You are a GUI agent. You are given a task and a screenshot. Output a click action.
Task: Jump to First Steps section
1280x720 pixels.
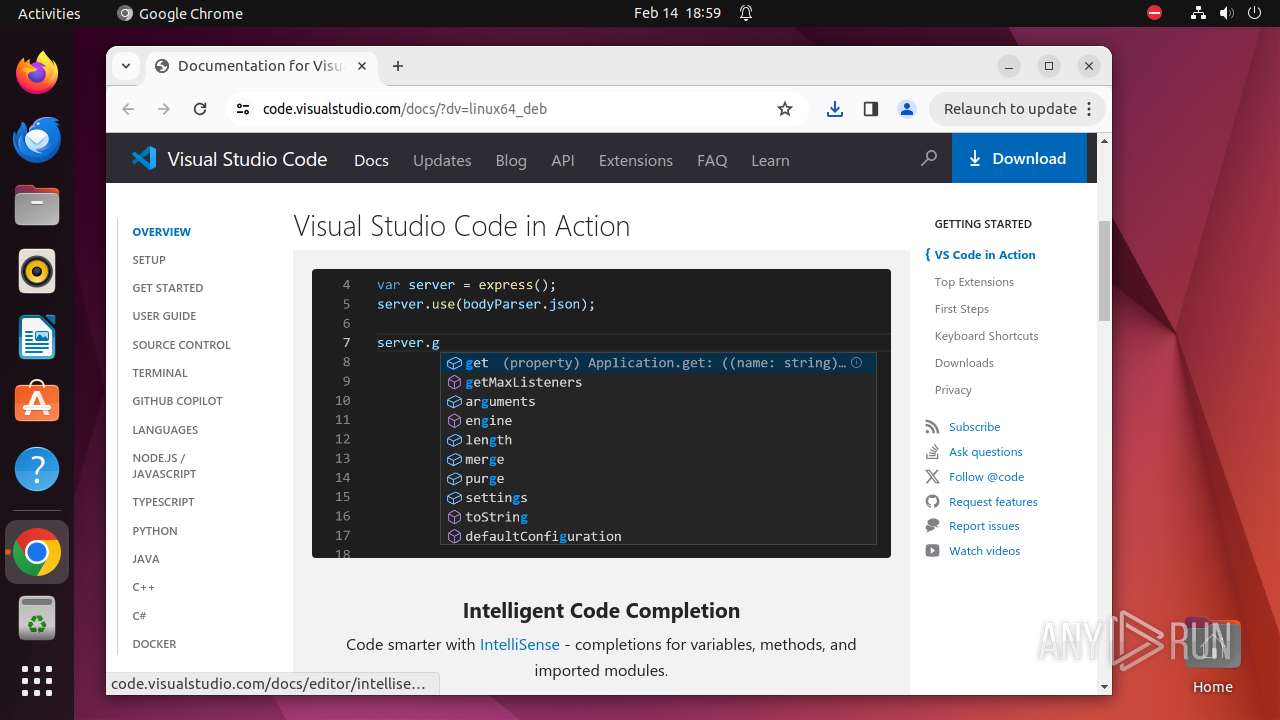(x=962, y=309)
